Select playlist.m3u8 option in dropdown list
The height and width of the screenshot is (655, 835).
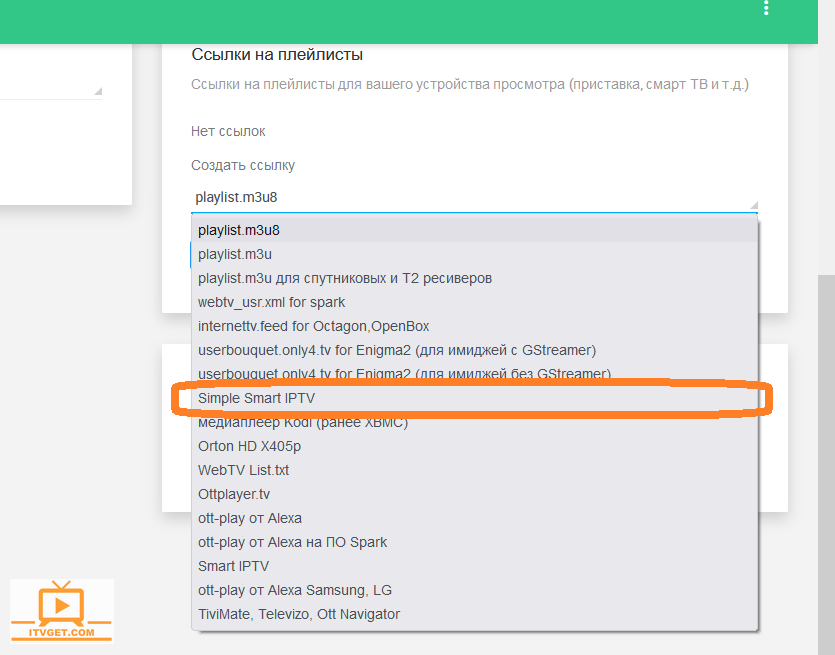click(474, 230)
